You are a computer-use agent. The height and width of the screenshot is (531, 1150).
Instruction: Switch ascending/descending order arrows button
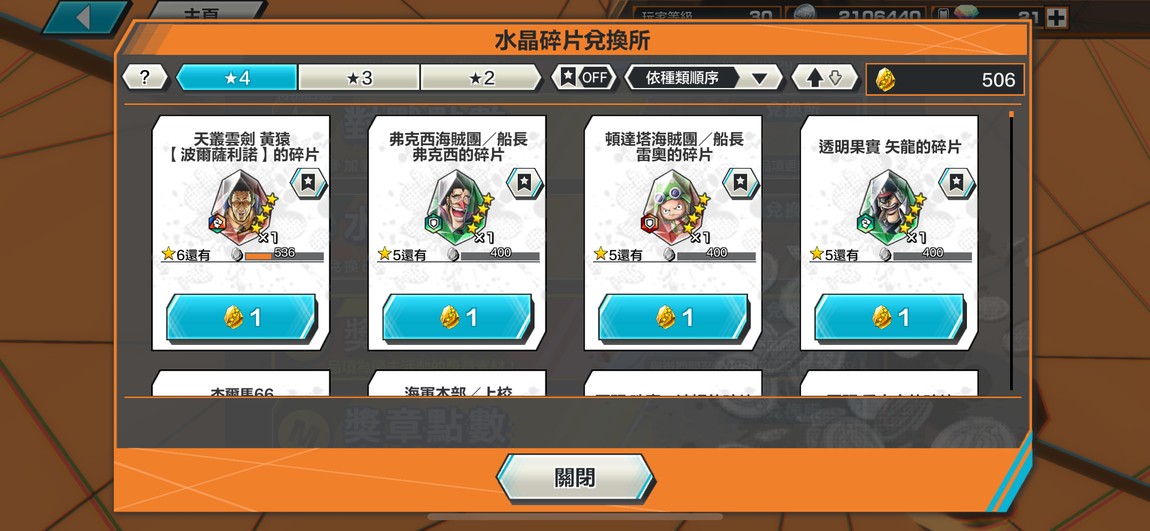[x=824, y=78]
